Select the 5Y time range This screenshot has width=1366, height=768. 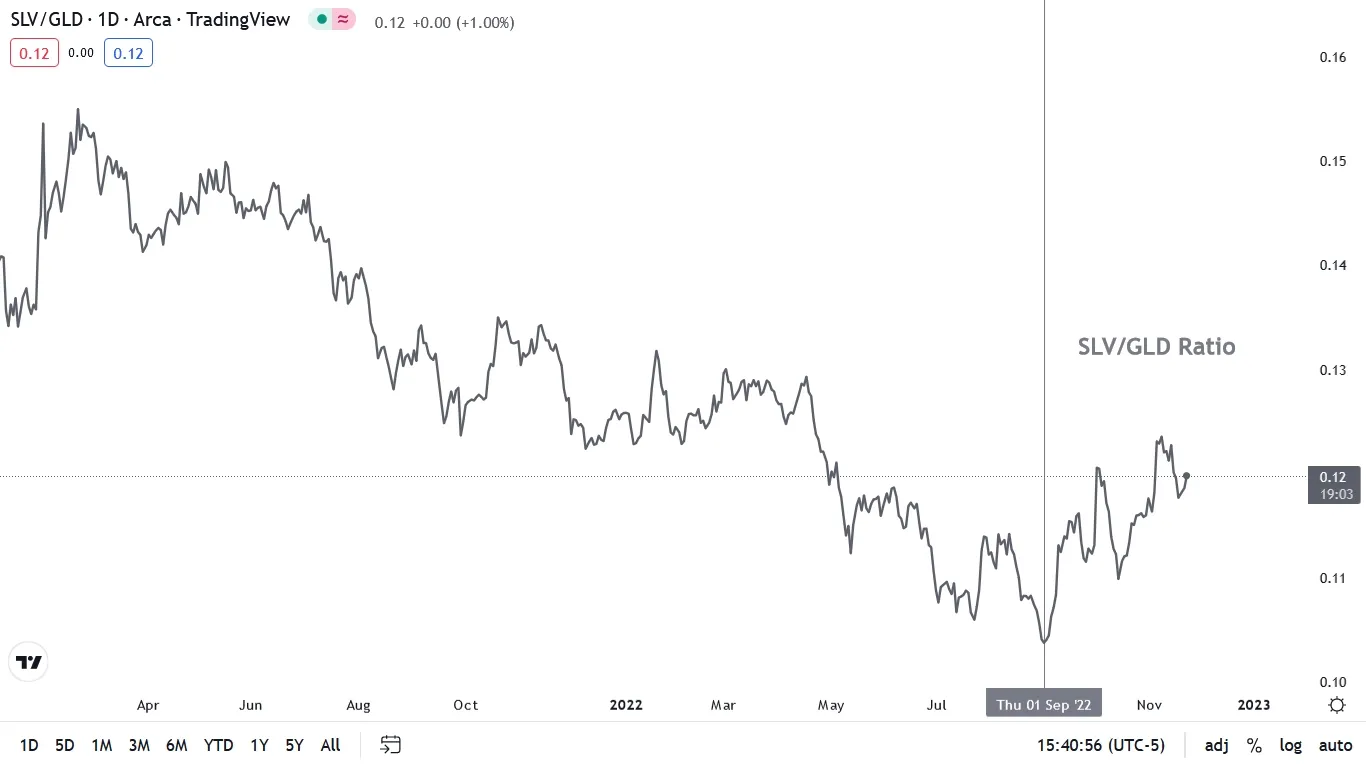[x=294, y=745]
